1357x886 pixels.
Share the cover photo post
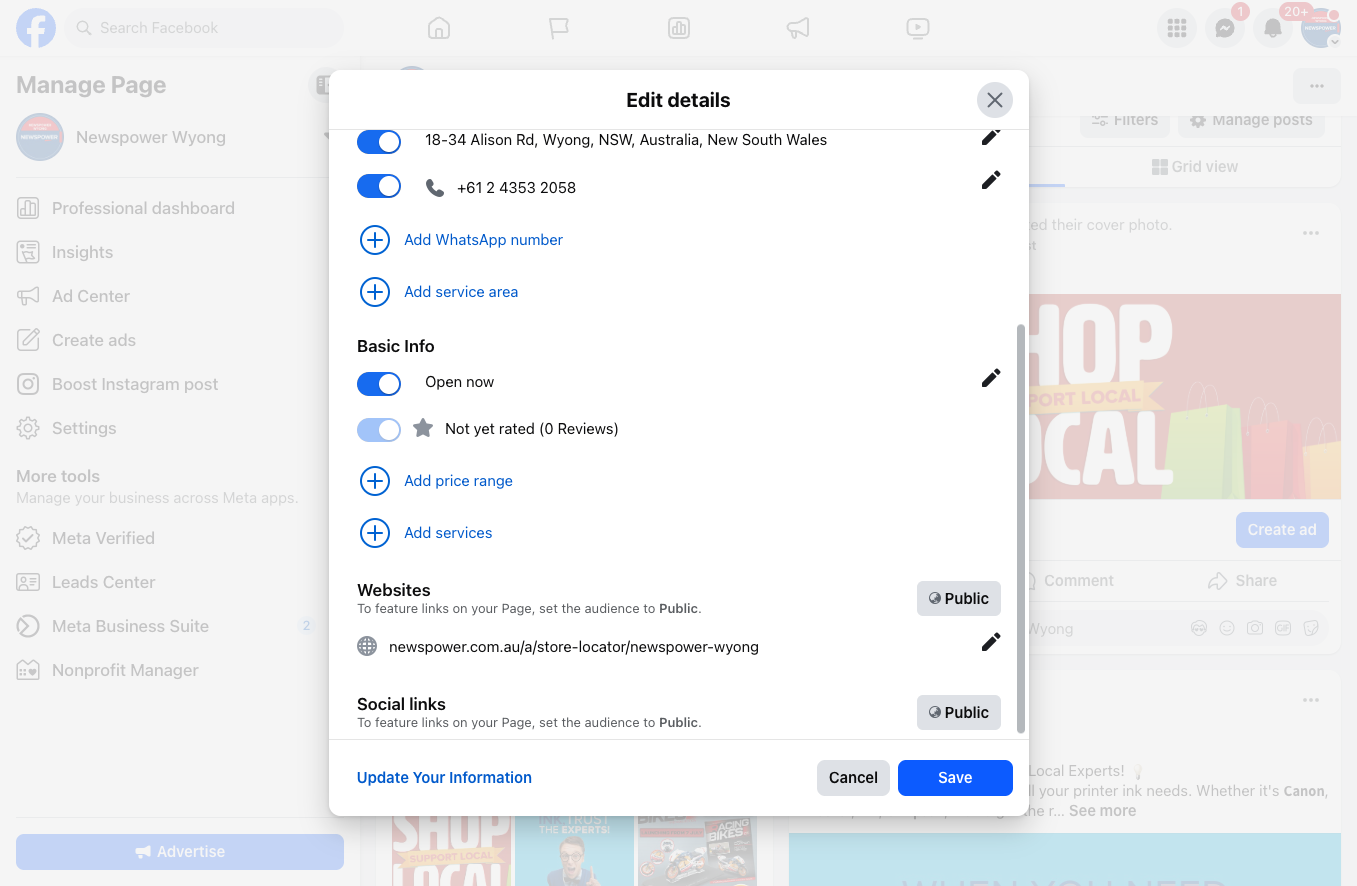[1242, 581]
